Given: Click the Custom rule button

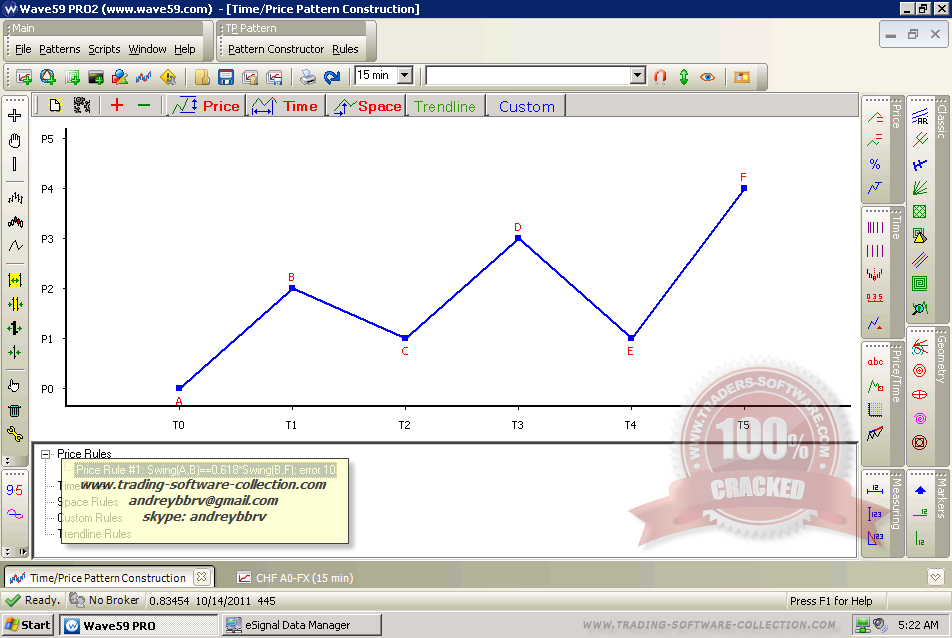Looking at the screenshot, I should pos(526,106).
